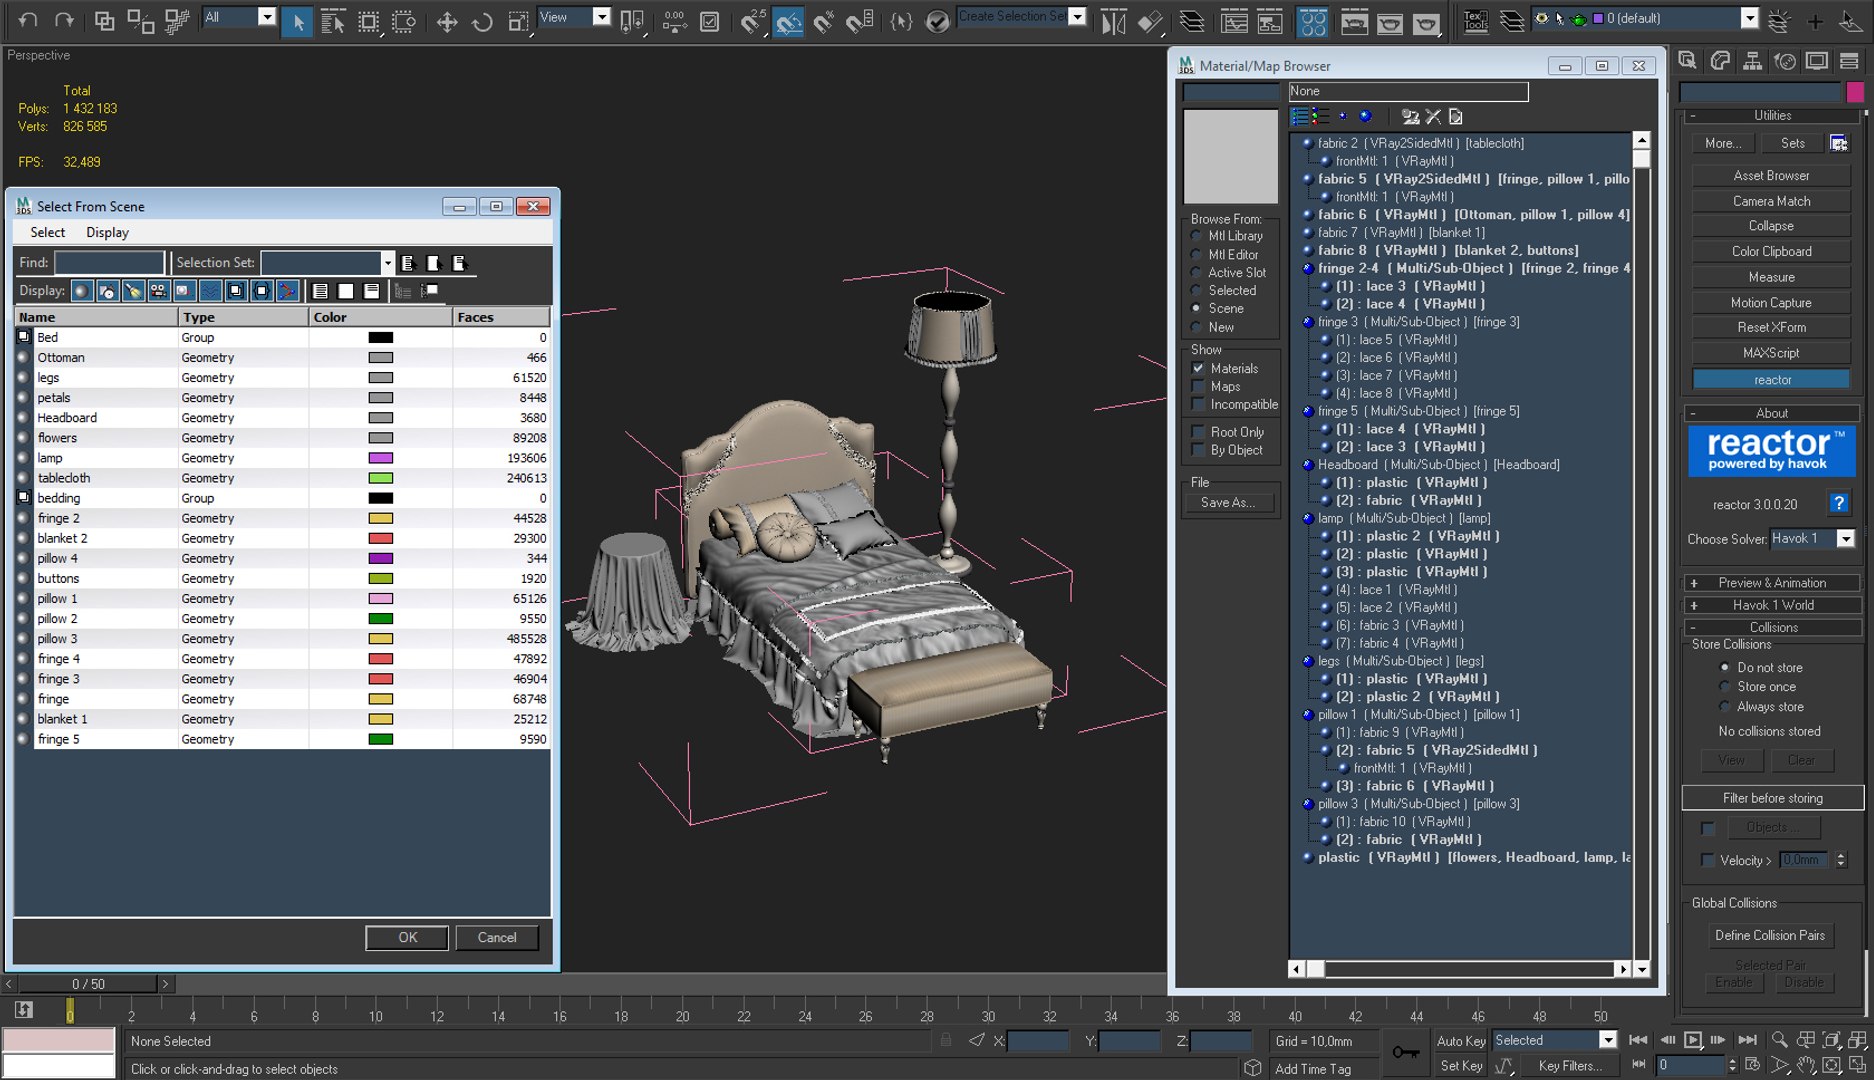This screenshot has width=1874, height=1080.
Task: Click the Zoom Extents navigation icon
Action: (1831, 1041)
